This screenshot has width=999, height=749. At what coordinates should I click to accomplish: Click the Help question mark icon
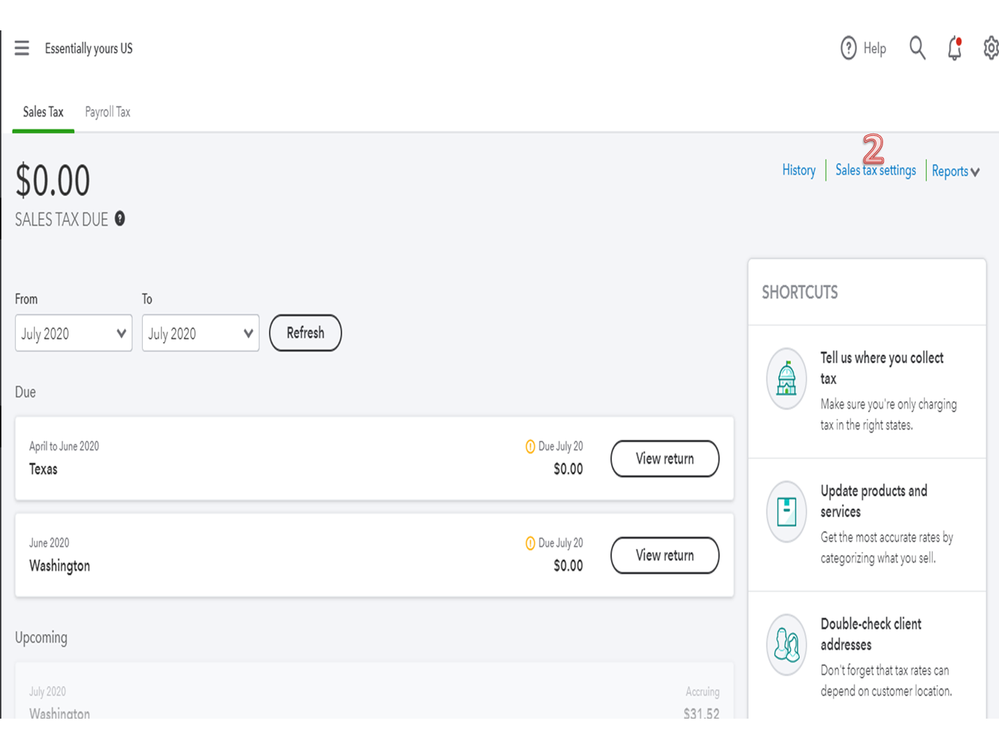[849, 48]
